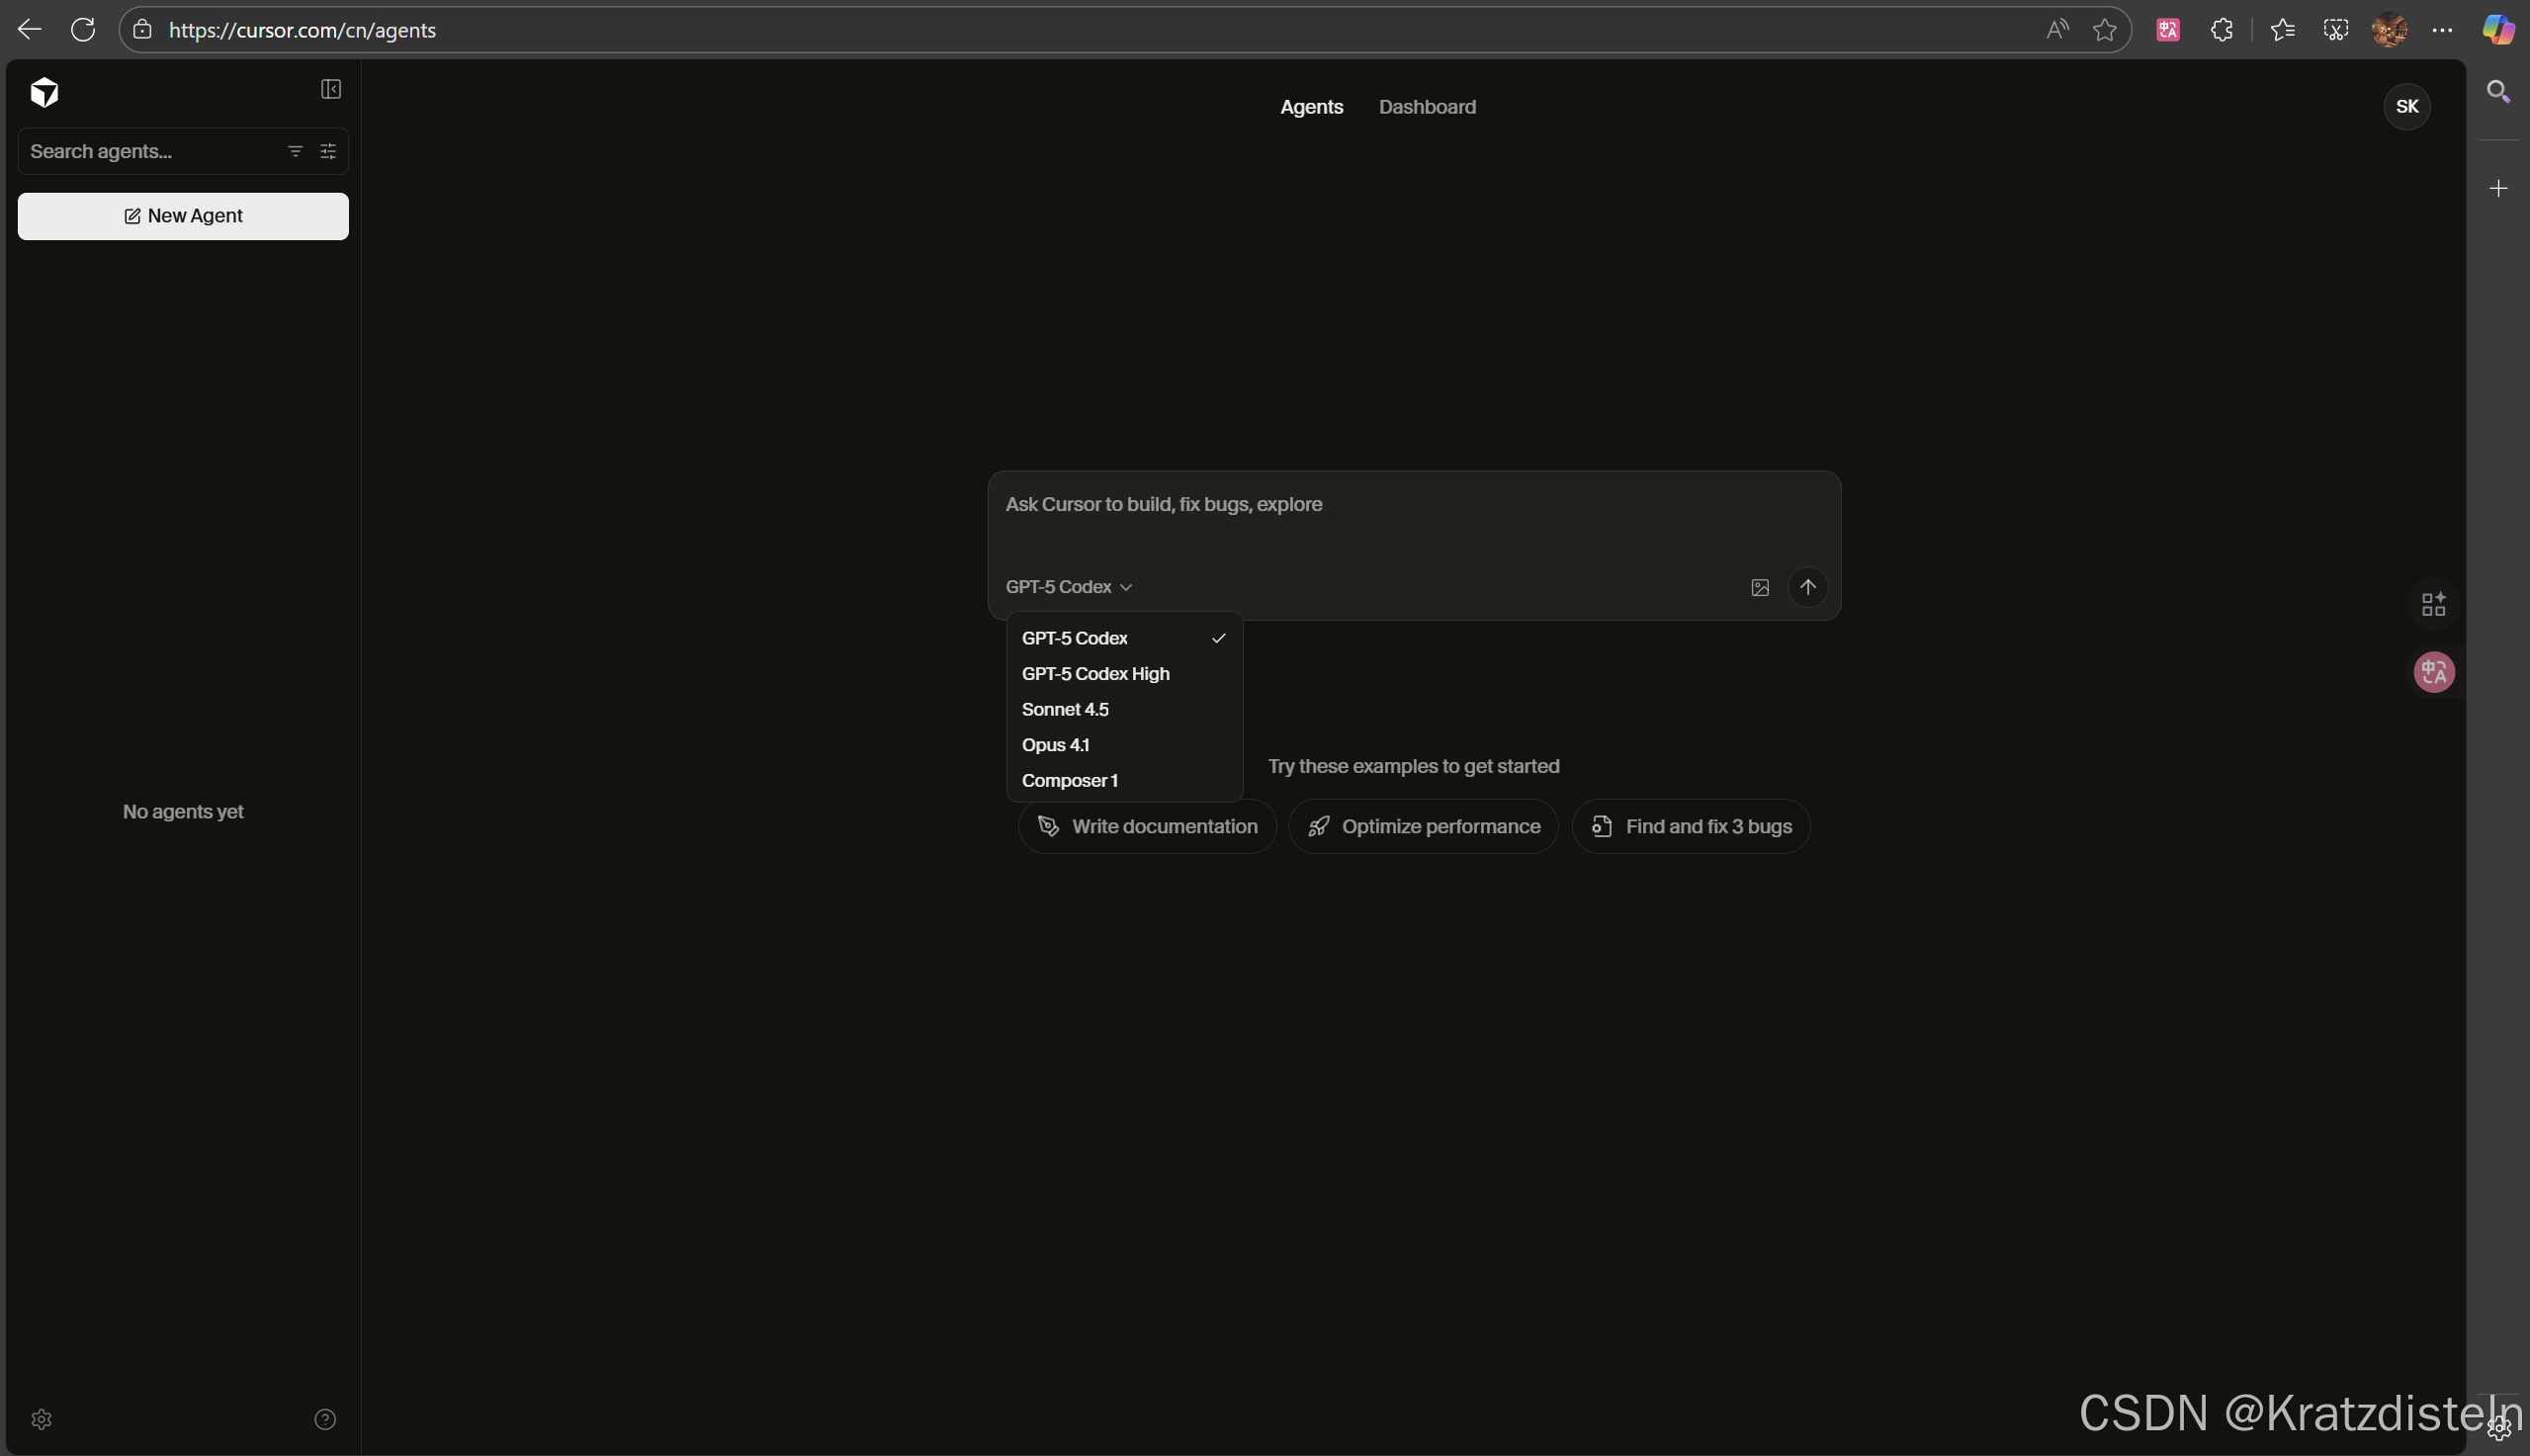The height and width of the screenshot is (1456, 2530).
Task: Click the Optimize performance example chip
Action: [x=1423, y=827]
